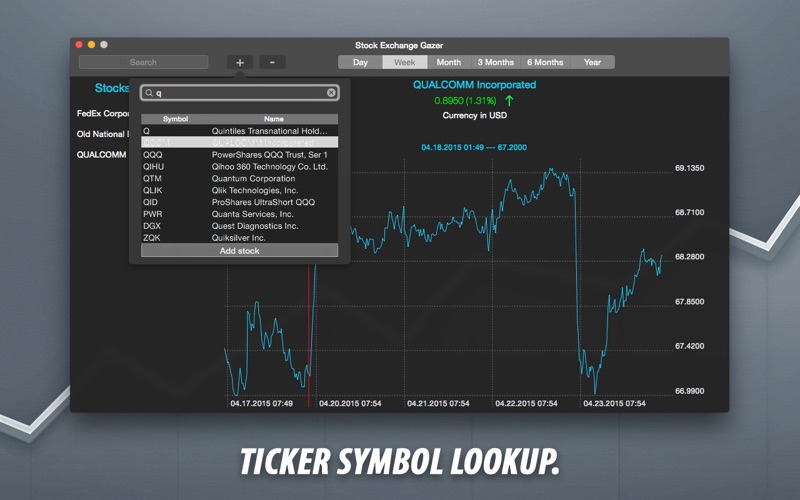
Task: Select Quintiles Transnational Hold row
Action: pyautogui.click(x=239, y=131)
